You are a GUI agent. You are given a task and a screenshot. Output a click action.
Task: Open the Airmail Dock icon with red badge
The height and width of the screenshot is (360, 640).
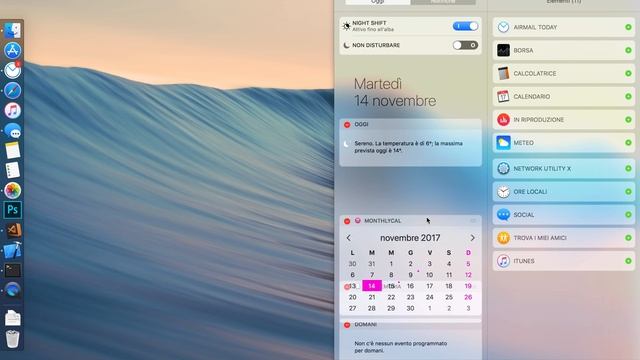[x=13, y=71]
